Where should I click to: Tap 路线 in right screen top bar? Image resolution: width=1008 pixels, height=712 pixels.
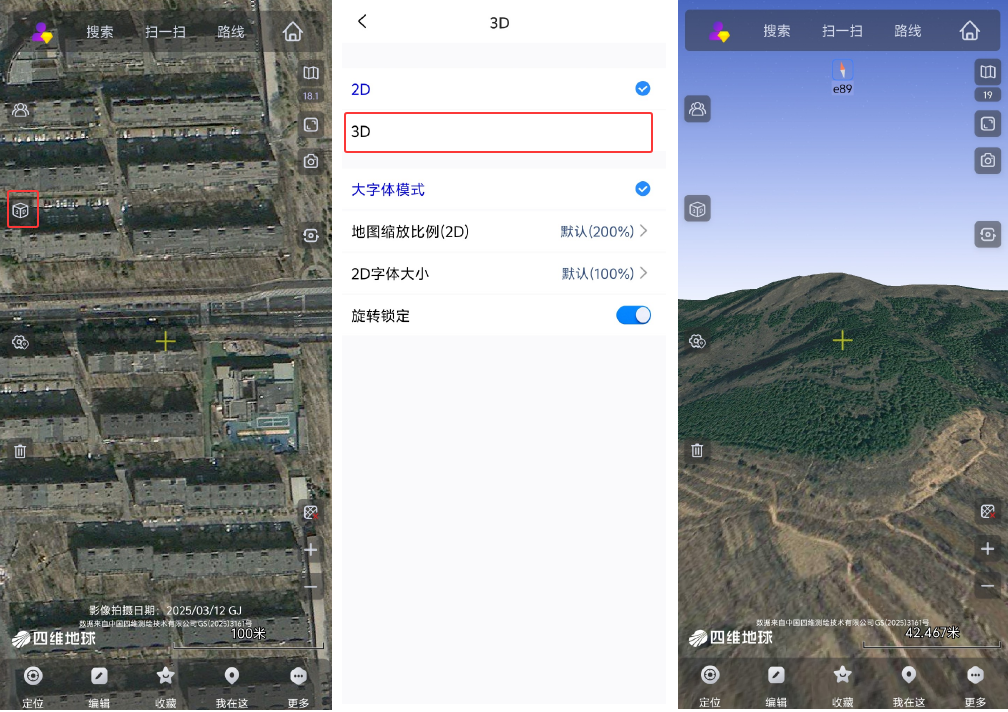(908, 31)
